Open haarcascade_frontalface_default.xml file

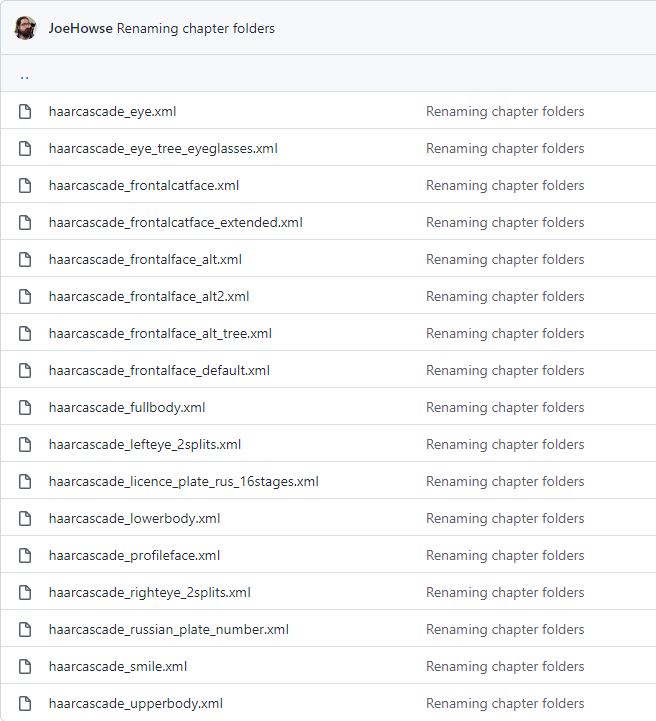click(x=160, y=371)
